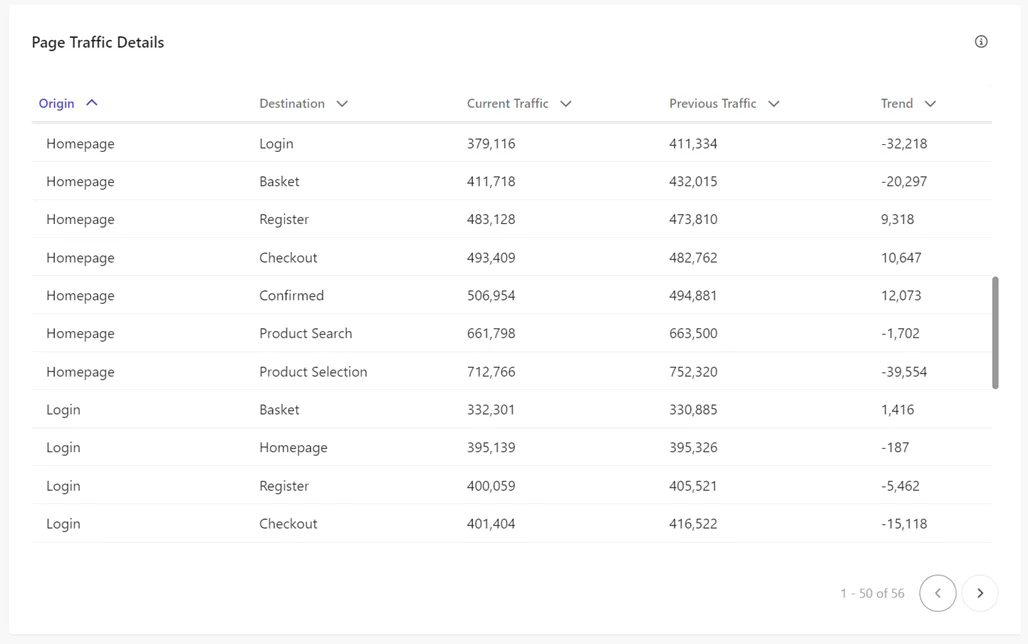
Task: Click previous traffic value 330,885
Action: (693, 410)
